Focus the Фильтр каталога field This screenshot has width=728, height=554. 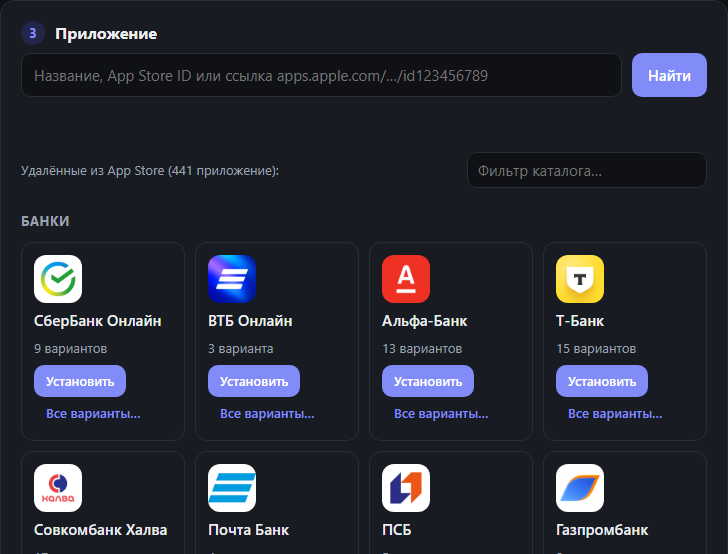coord(587,170)
